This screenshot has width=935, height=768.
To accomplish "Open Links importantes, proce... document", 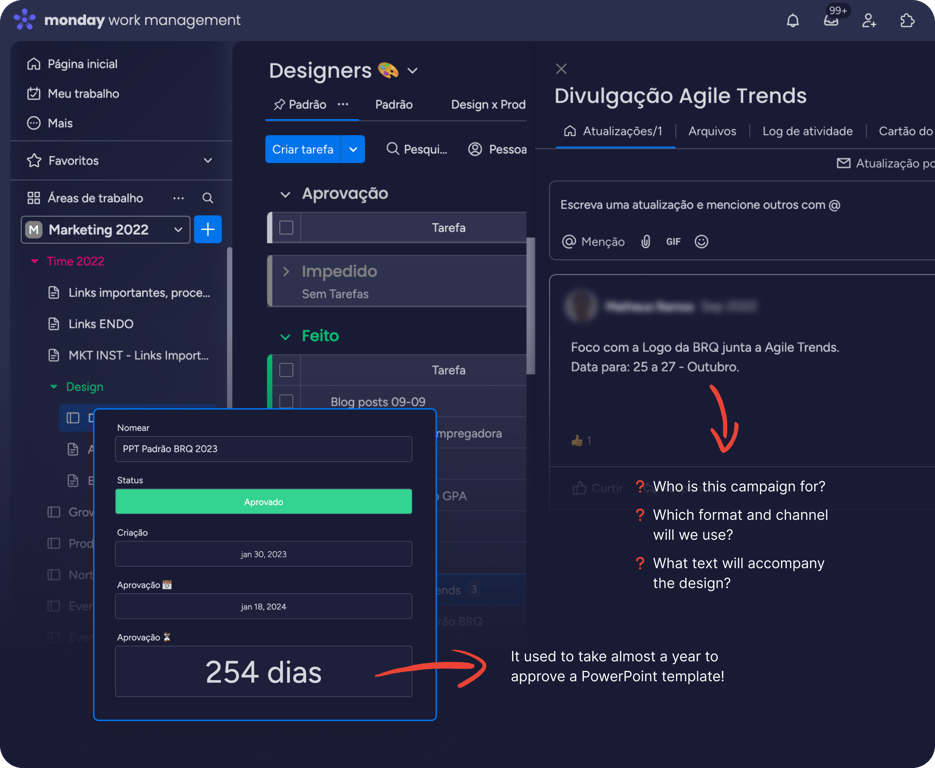I will point(129,293).
